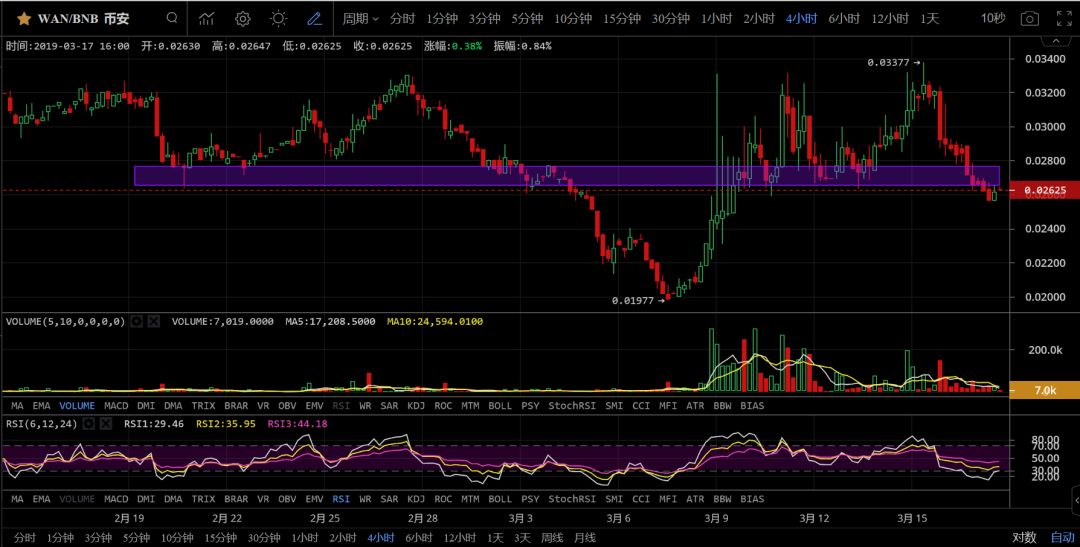
Task: Open the 10秒 refresh interval selector
Action: (x=992, y=18)
